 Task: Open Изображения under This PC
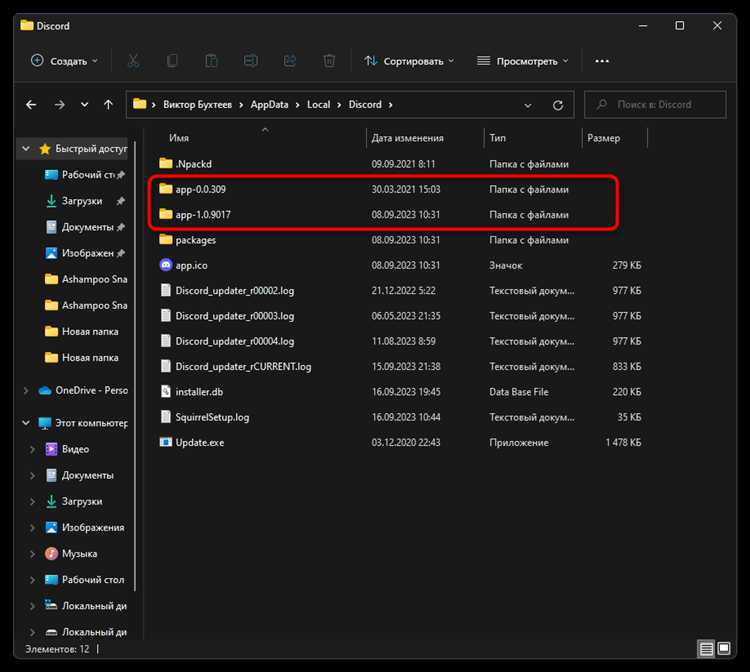(84, 528)
